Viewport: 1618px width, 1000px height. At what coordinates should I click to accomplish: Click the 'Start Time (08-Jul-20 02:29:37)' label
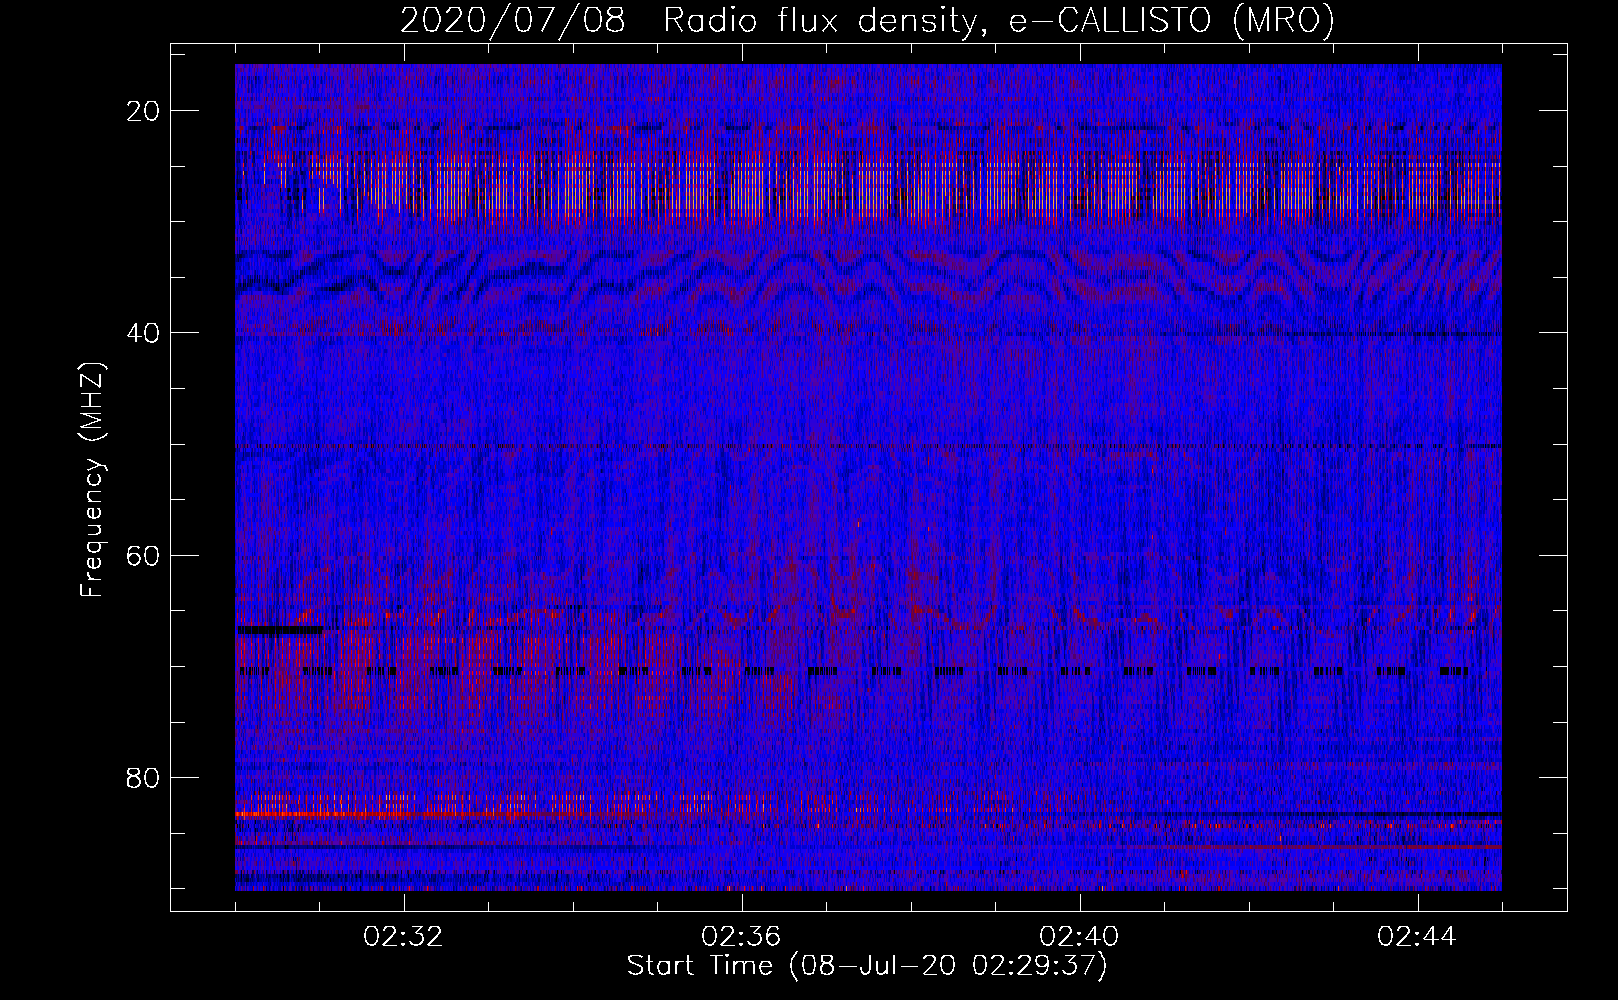867,966
